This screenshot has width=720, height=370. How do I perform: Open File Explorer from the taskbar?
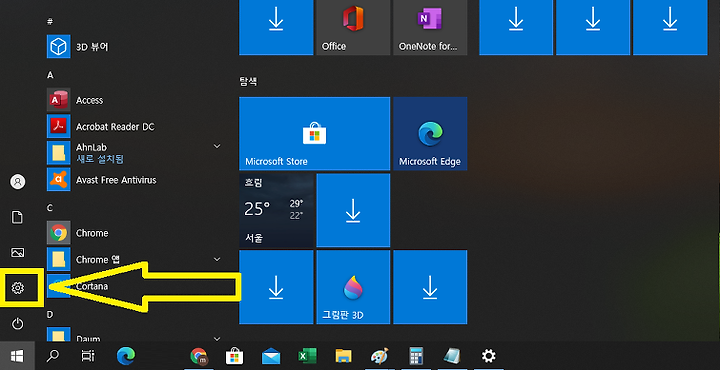343,356
